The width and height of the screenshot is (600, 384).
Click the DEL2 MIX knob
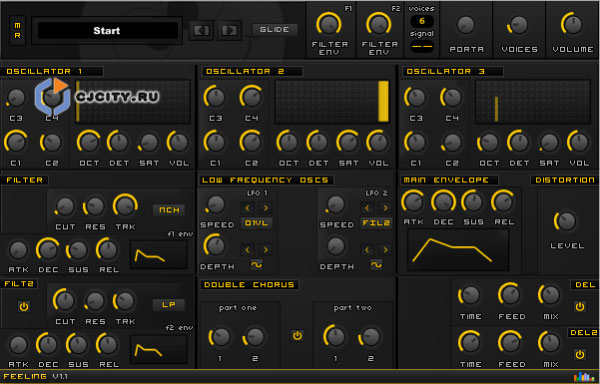550,342
